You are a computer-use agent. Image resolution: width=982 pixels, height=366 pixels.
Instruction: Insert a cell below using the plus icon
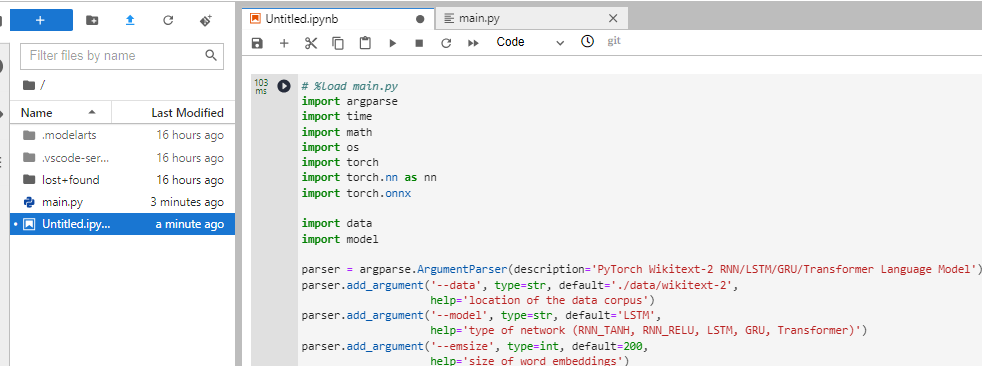[x=284, y=43]
